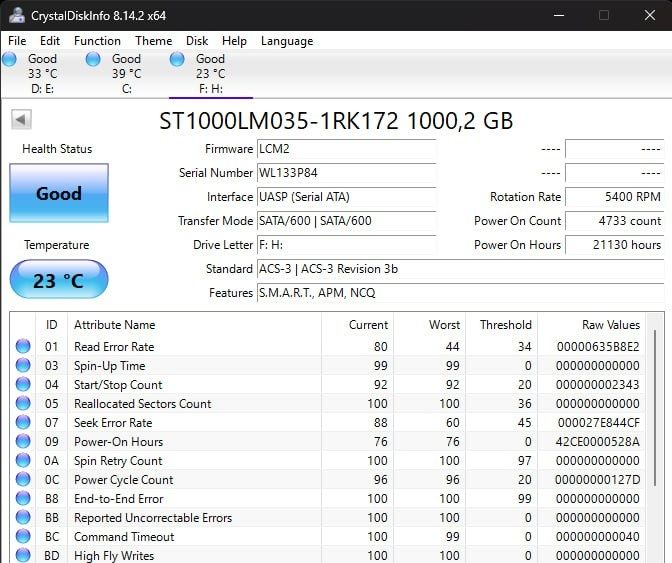Select the F: H: disk status orb
672x563 pixels.
pyautogui.click(x=177, y=59)
